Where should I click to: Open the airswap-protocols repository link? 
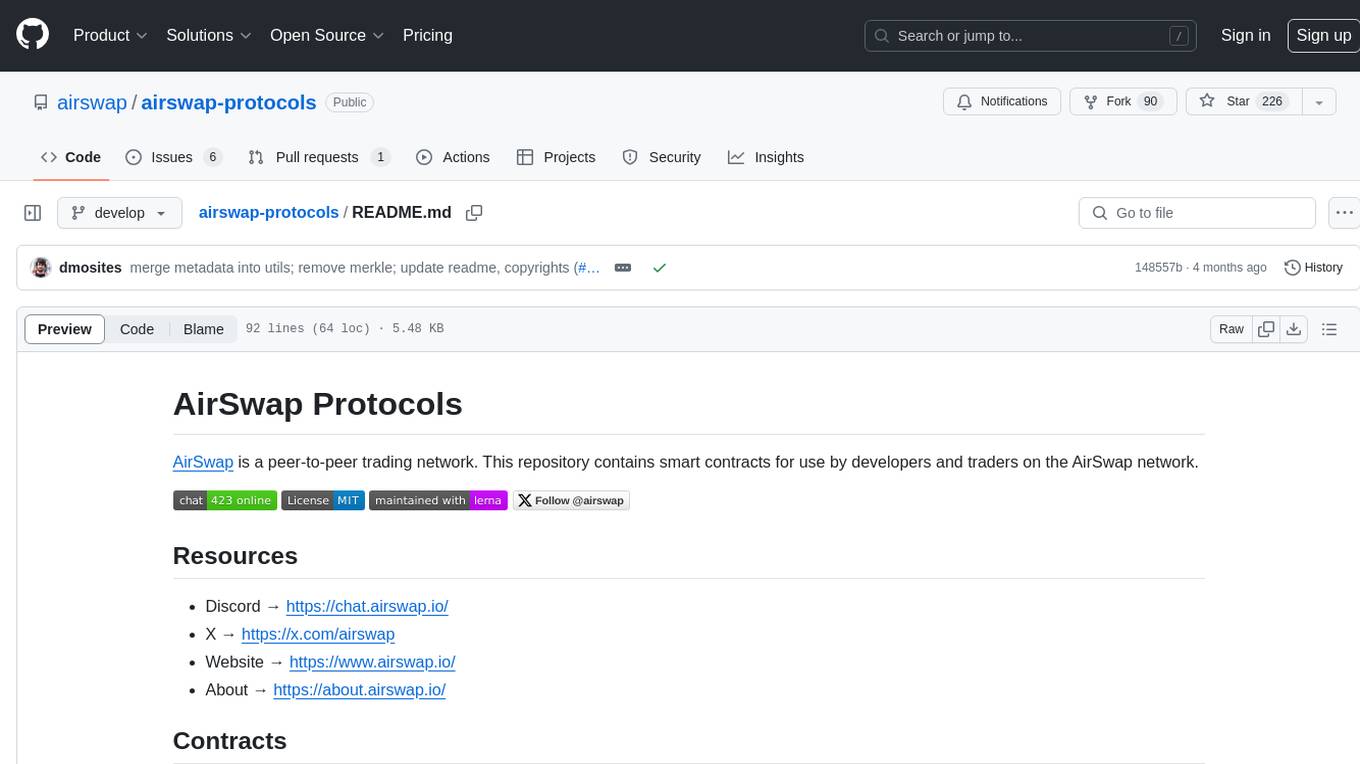(229, 103)
